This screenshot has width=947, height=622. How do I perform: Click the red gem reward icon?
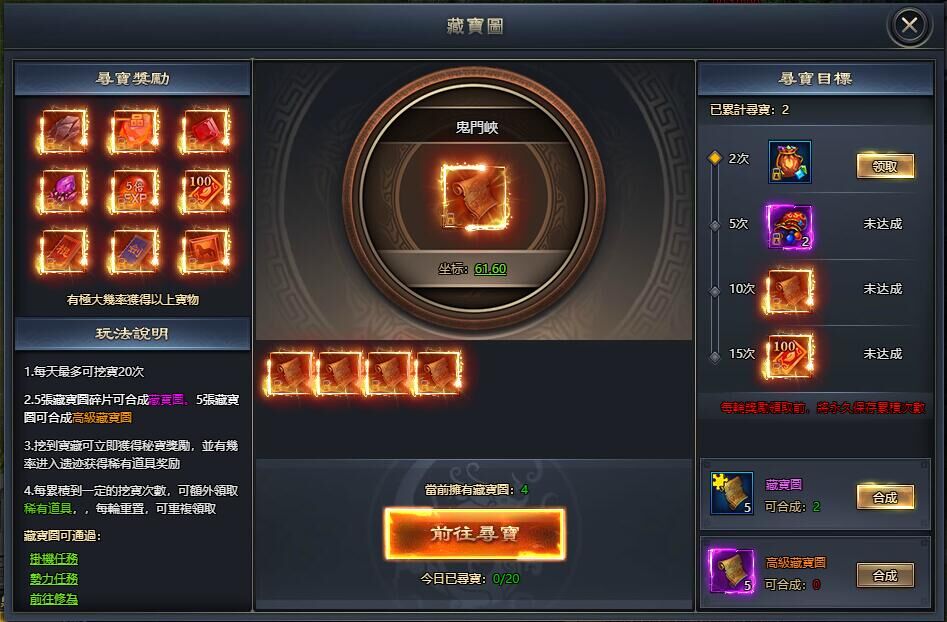(205, 131)
